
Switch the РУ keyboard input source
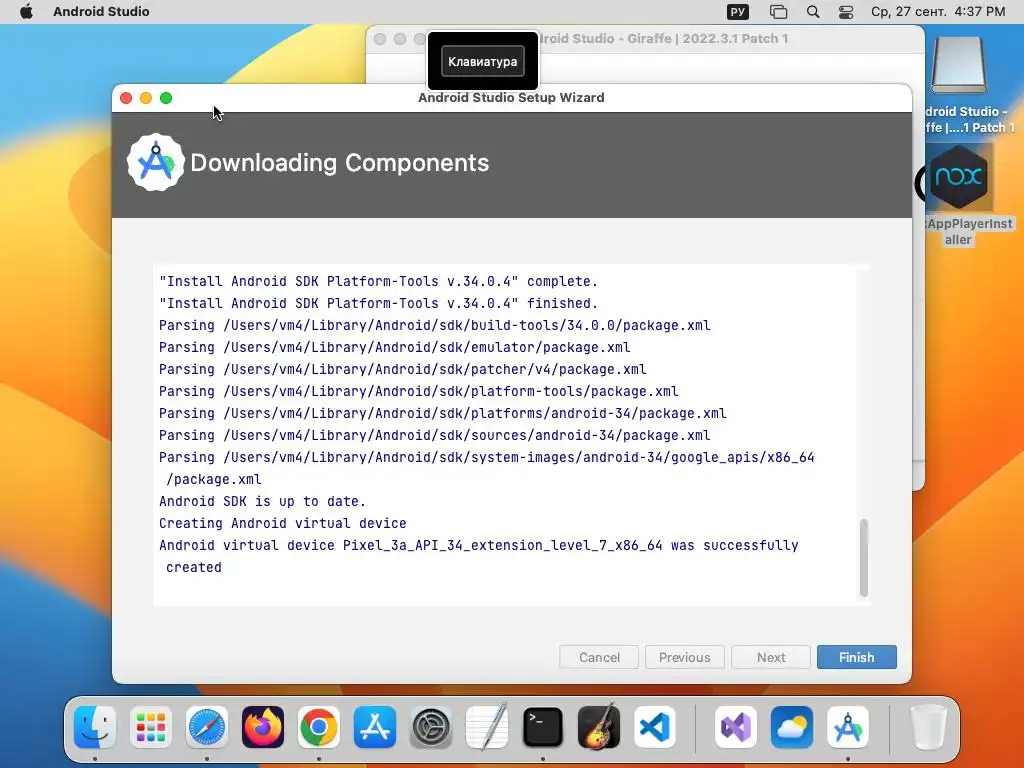[738, 12]
